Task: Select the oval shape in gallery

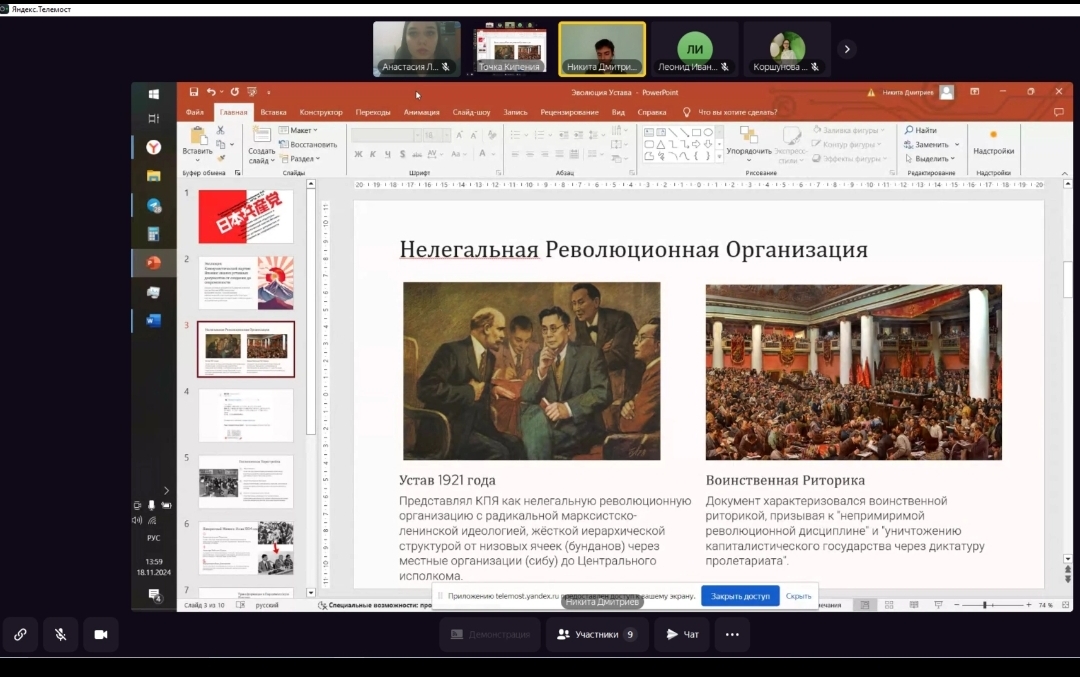Action: (708, 132)
